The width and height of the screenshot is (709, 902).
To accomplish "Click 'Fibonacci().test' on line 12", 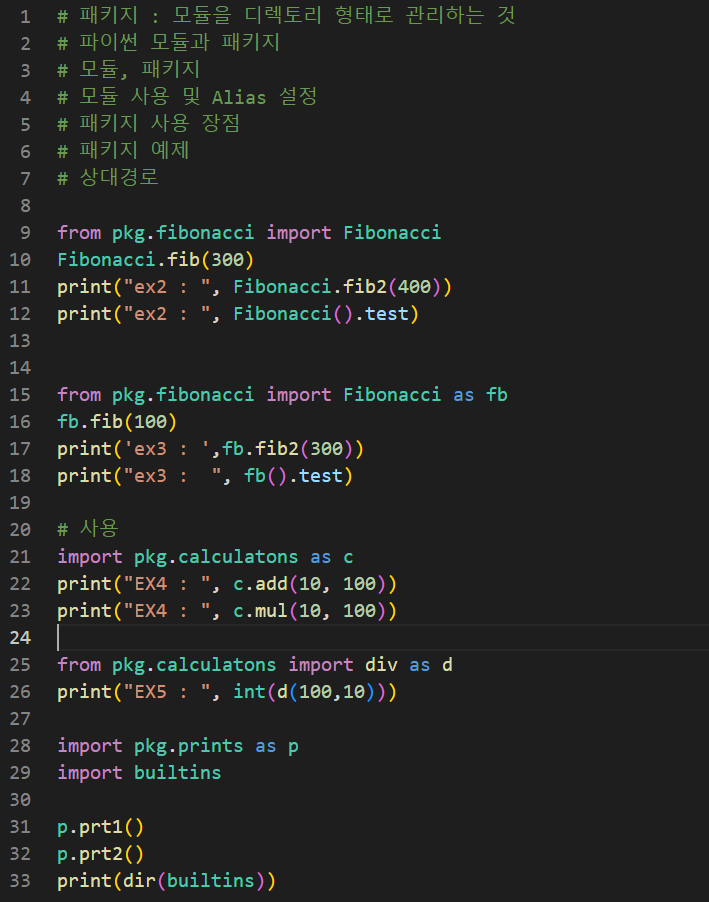I will (321, 314).
